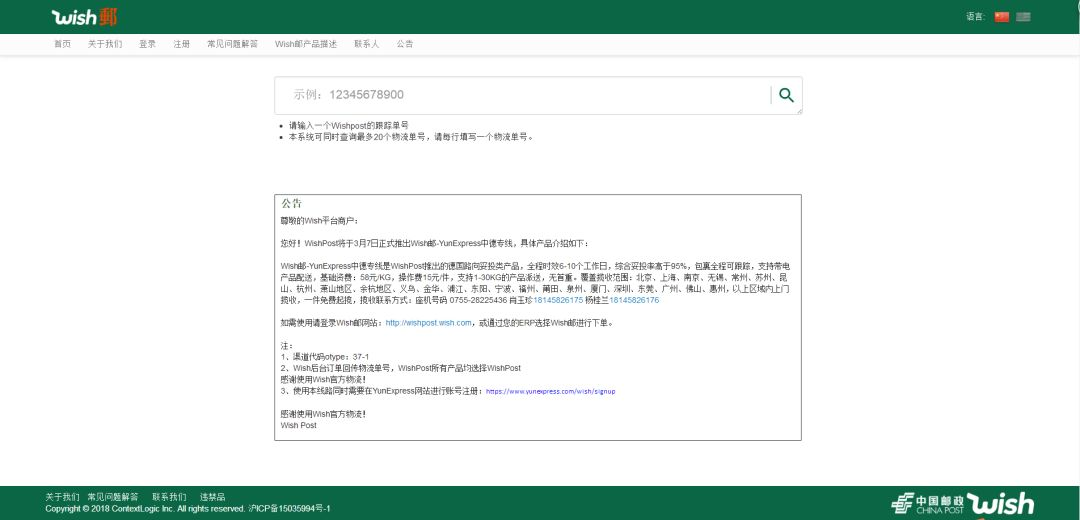Click phone number link after 肖玉珍

[558, 300]
